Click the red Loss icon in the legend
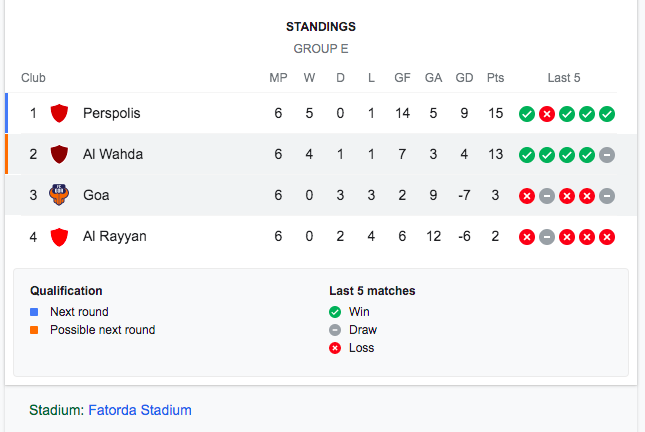 (335, 348)
